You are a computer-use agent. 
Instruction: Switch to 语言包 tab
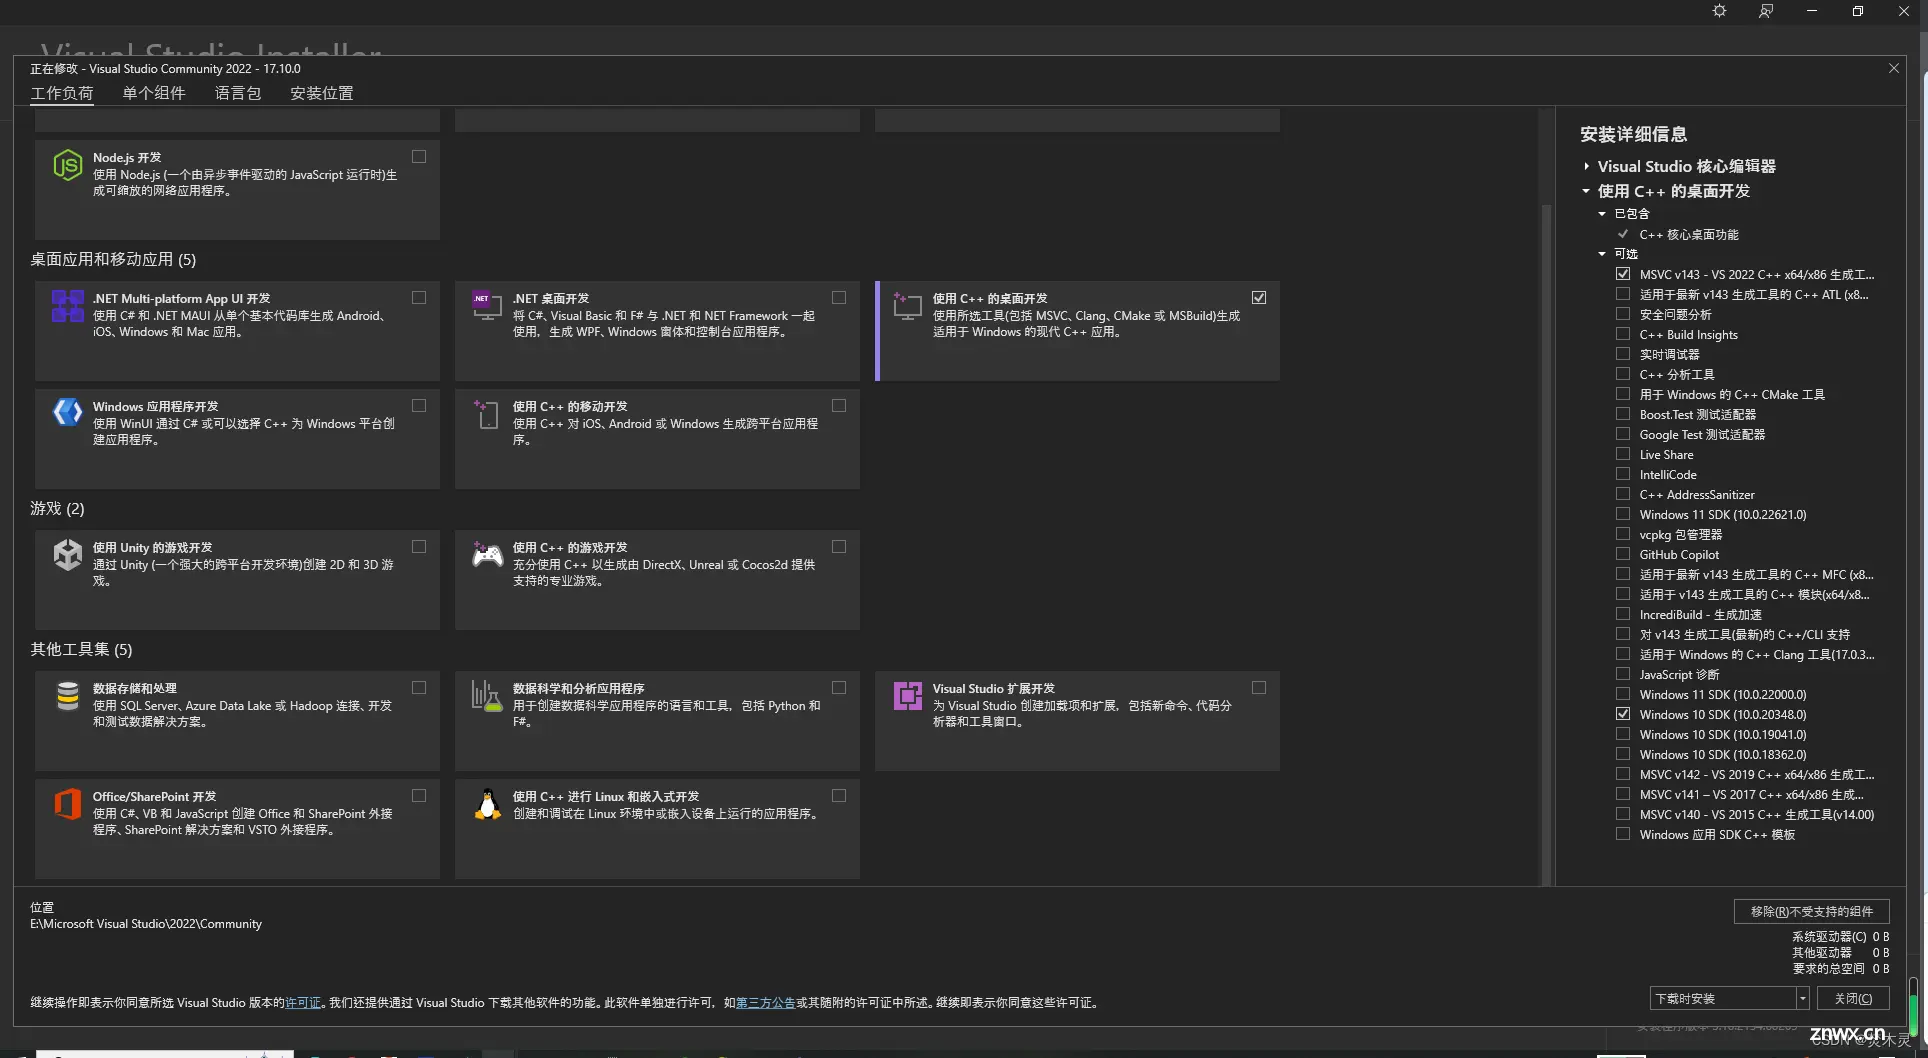238,93
